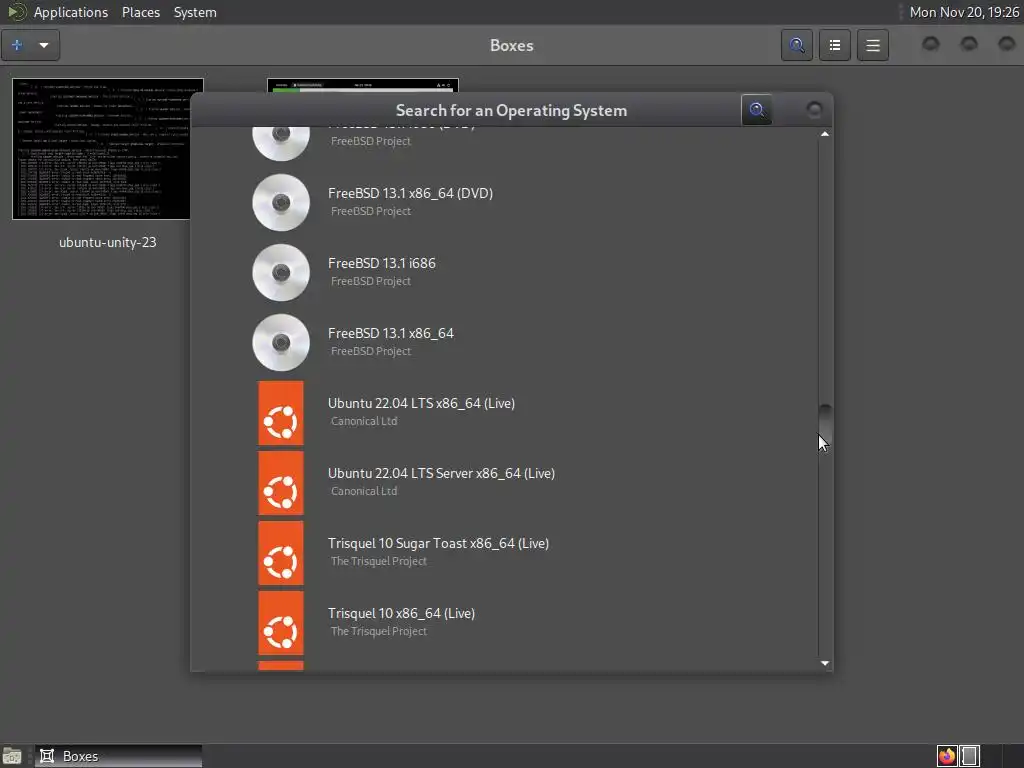Open the second box thumbnail behind the dialog
Image resolution: width=1024 pixels, height=768 pixels.
click(362, 85)
